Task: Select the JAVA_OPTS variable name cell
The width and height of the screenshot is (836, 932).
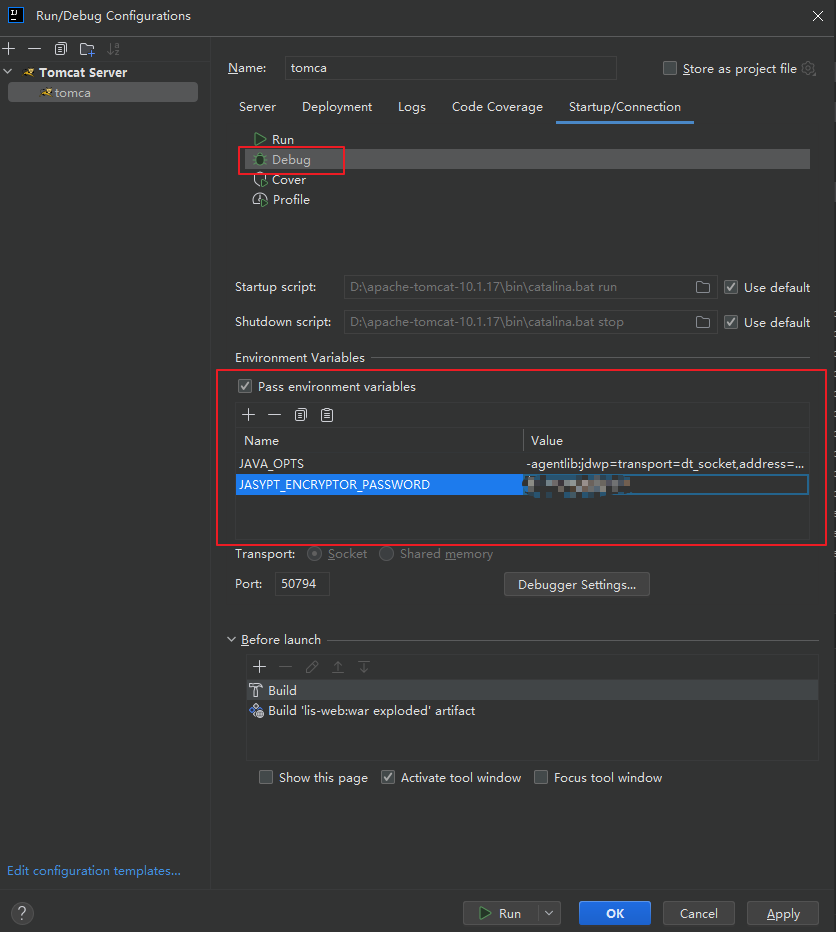Action: click(x=379, y=464)
